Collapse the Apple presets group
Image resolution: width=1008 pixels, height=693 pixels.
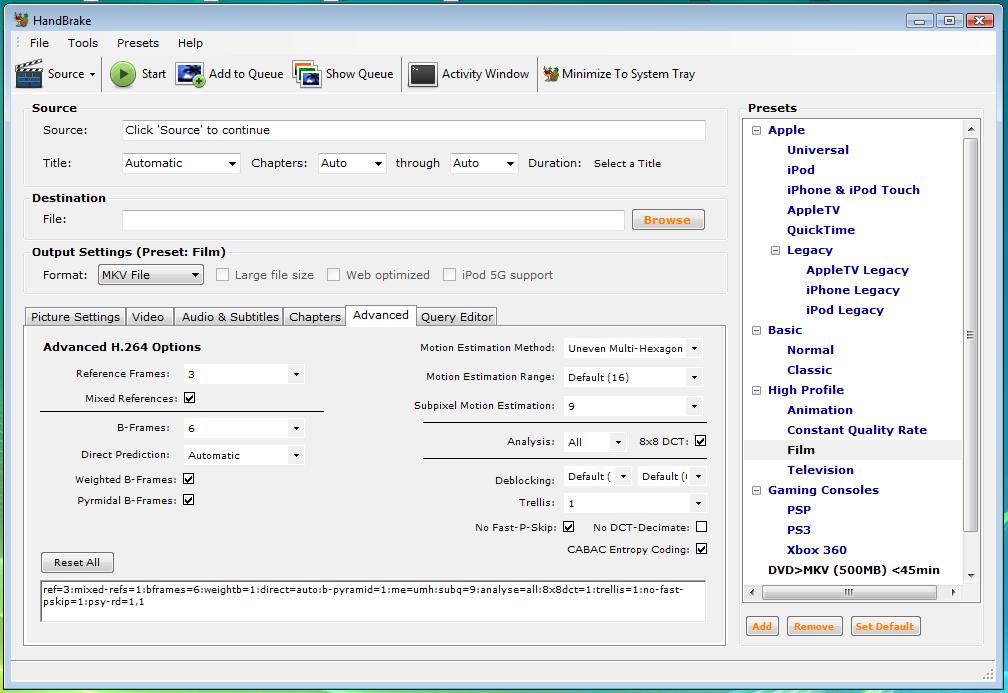point(756,130)
